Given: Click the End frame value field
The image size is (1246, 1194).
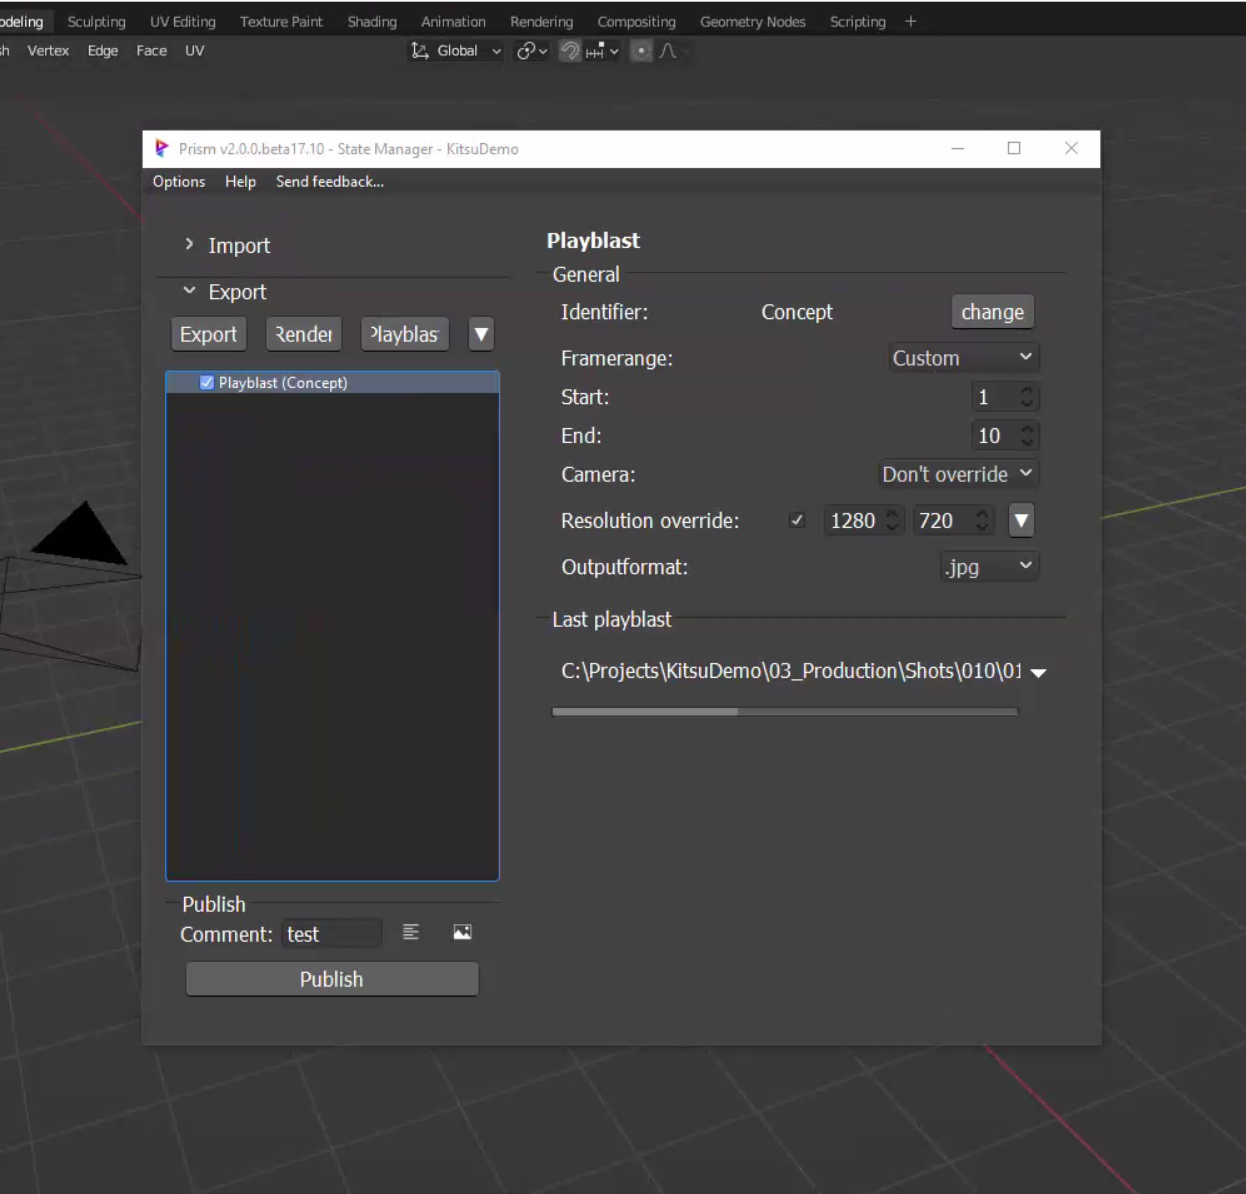Looking at the screenshot, I should [x=1005, y=436].
